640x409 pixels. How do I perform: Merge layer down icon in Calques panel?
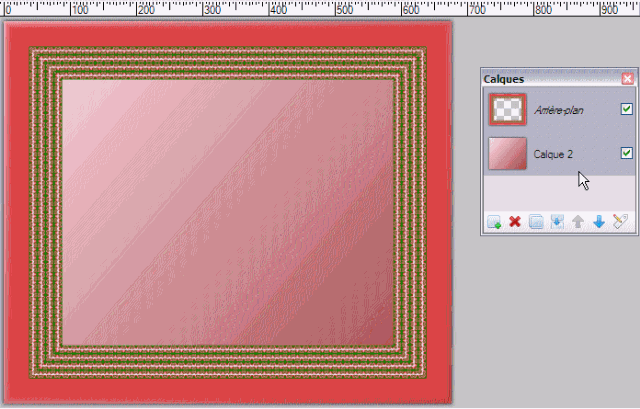click(557, 221)
